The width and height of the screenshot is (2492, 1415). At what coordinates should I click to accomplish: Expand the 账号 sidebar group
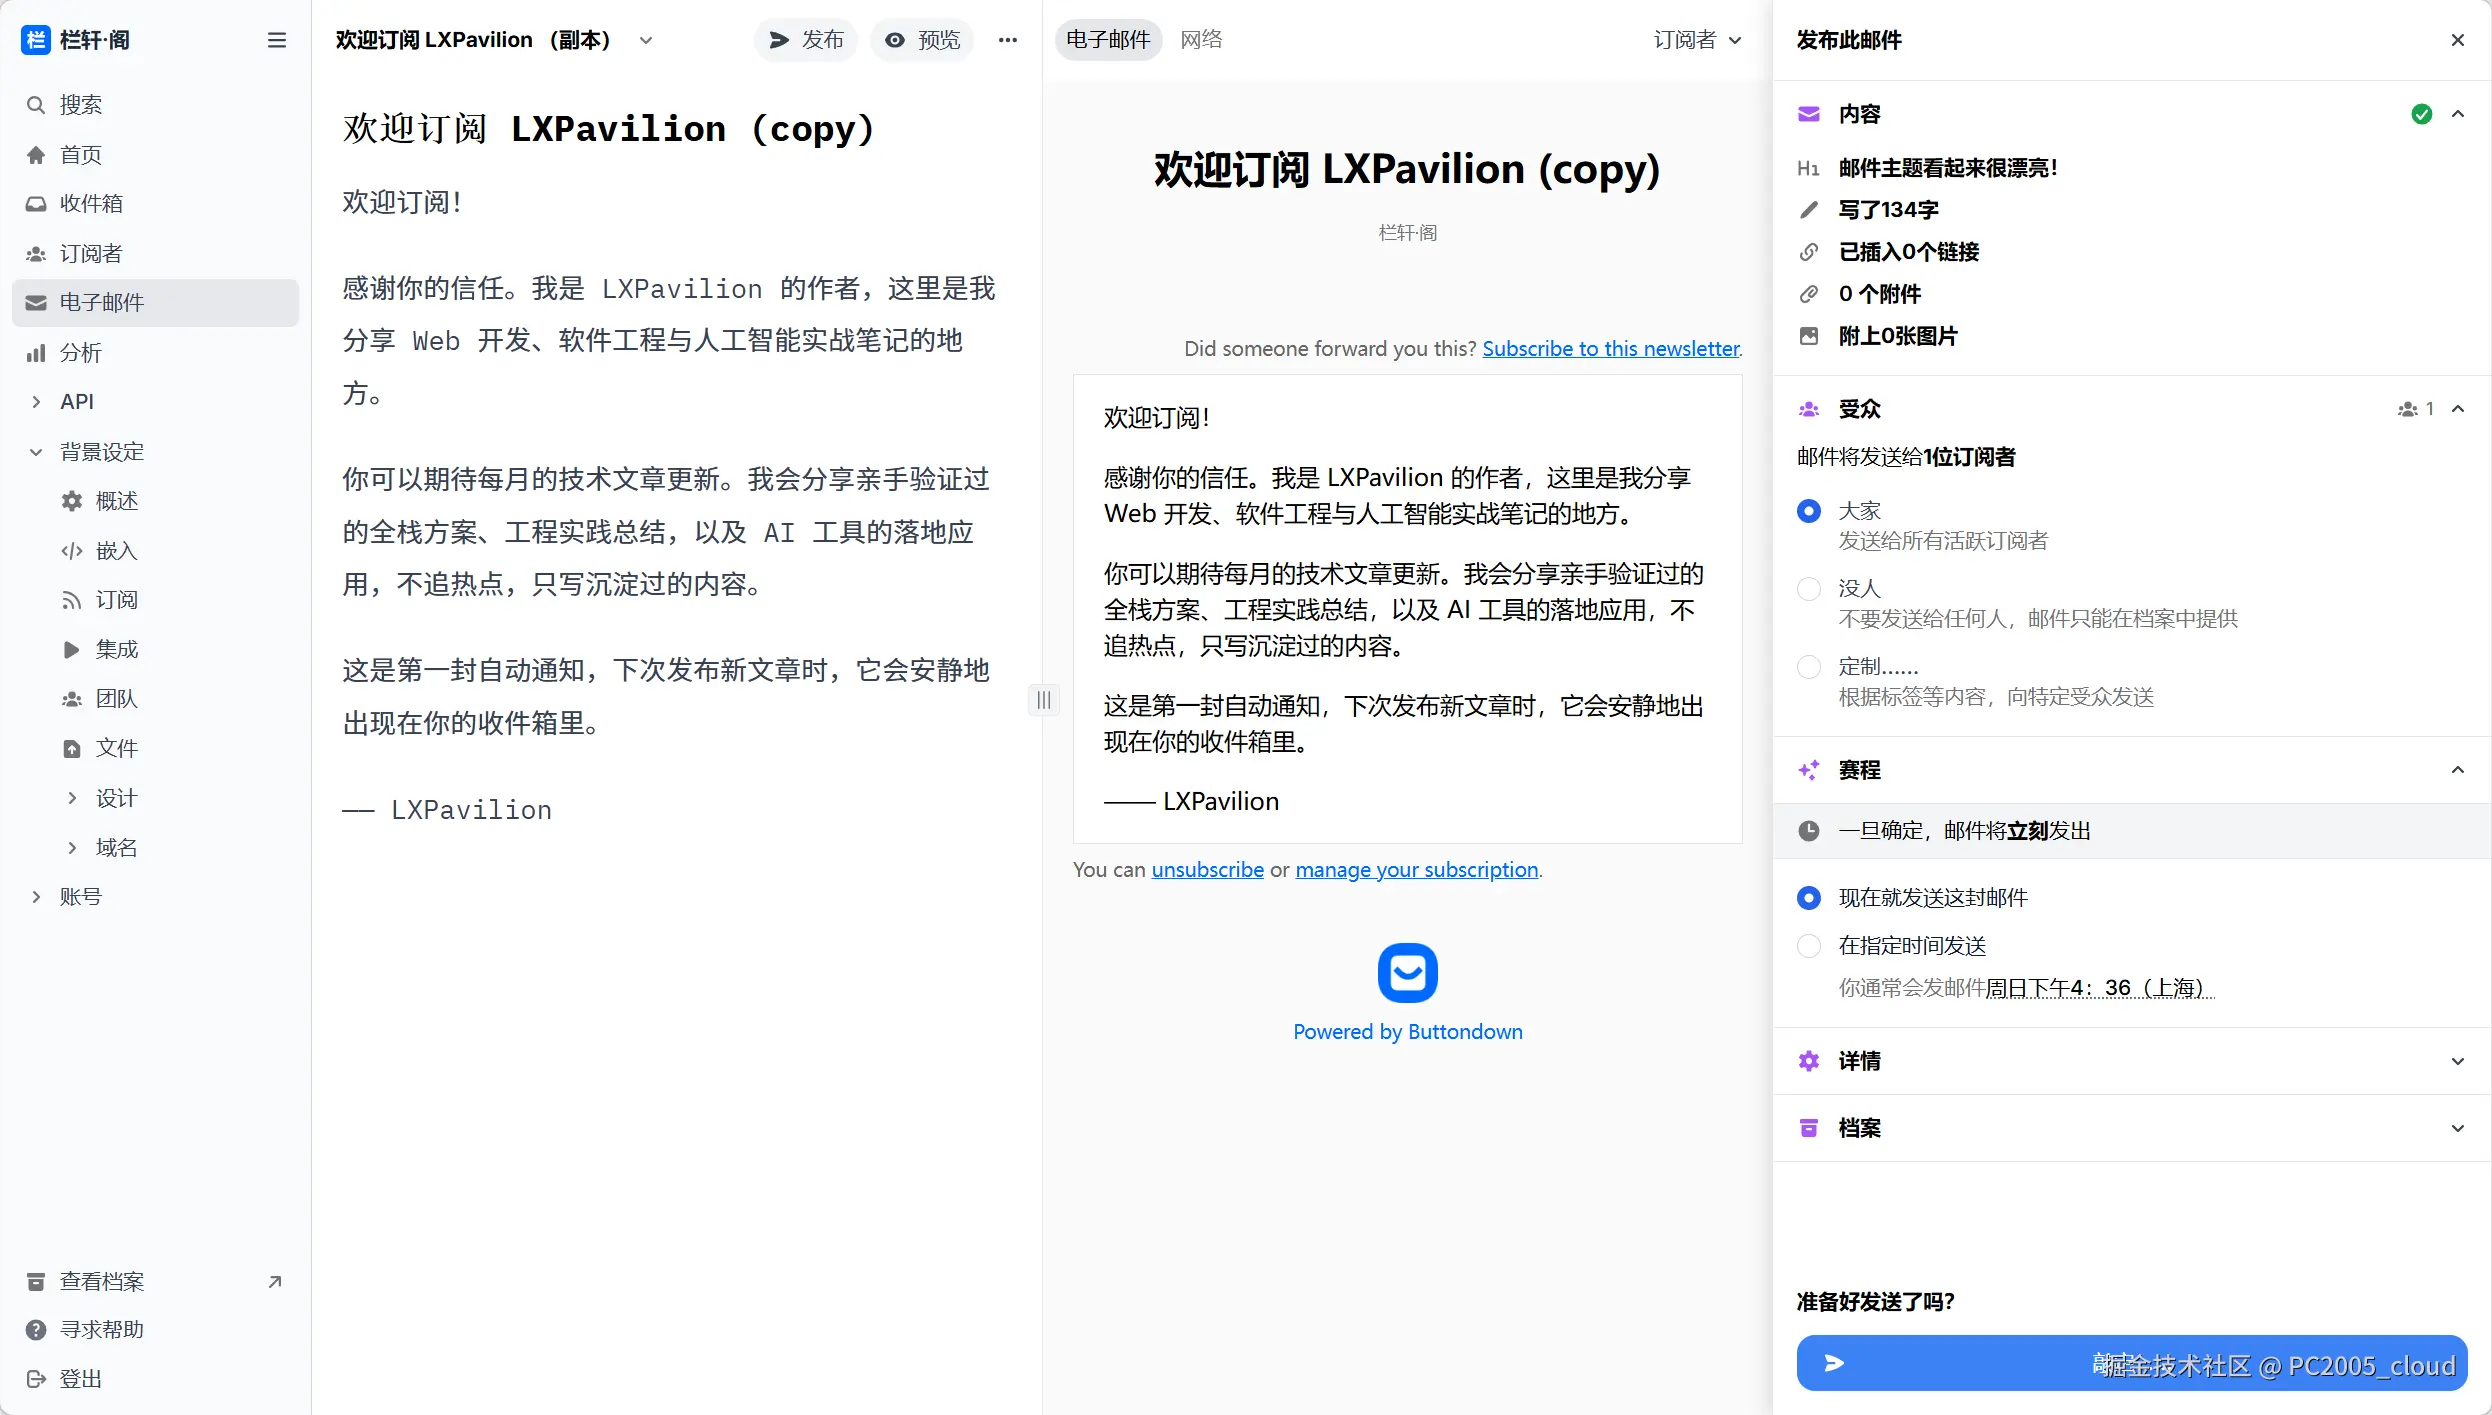coord(36,897)
